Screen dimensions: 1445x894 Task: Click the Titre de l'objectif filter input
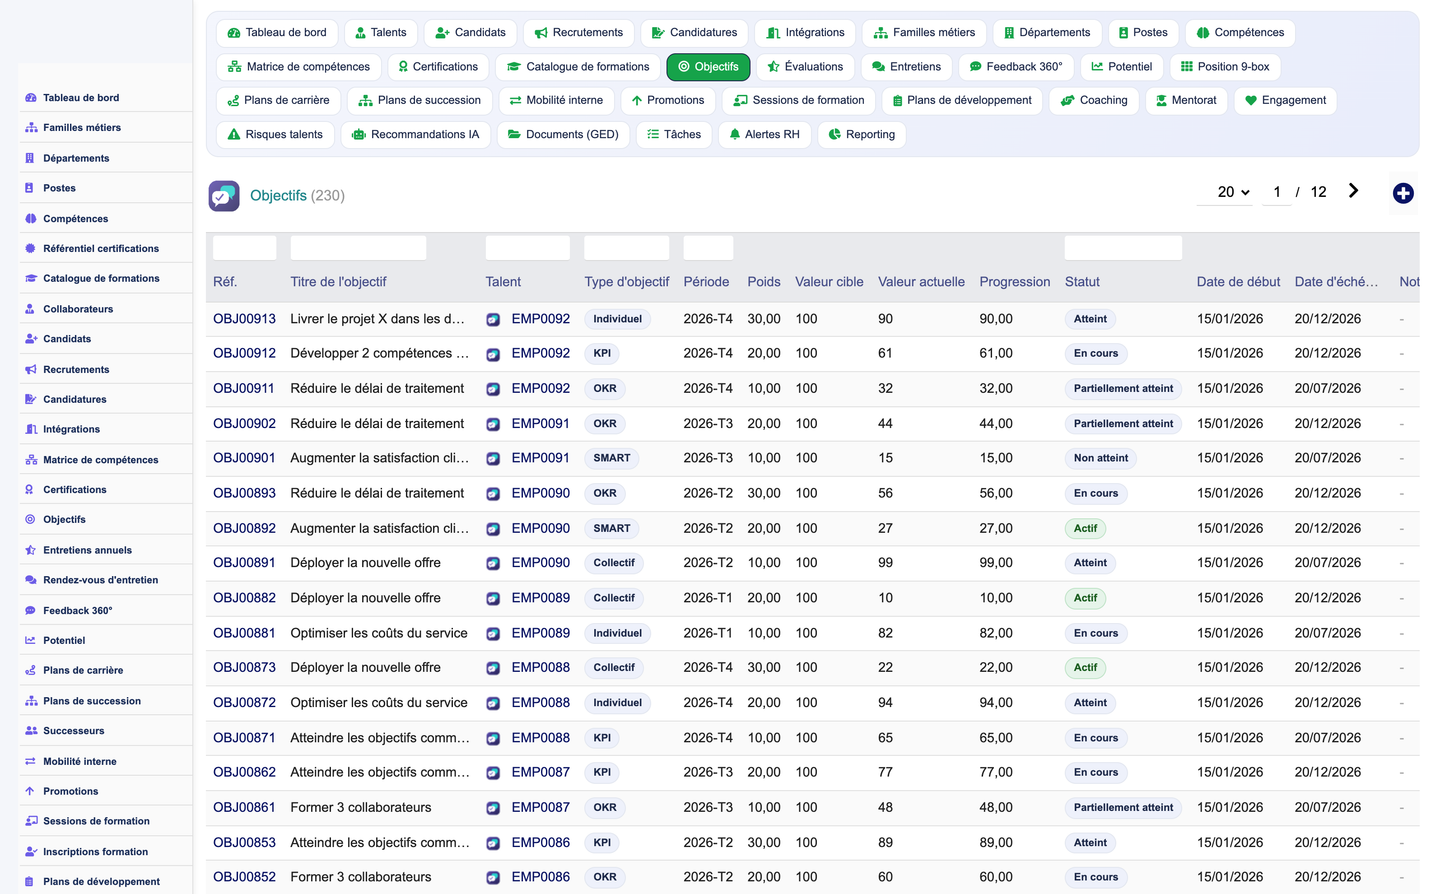pos(358,248)
